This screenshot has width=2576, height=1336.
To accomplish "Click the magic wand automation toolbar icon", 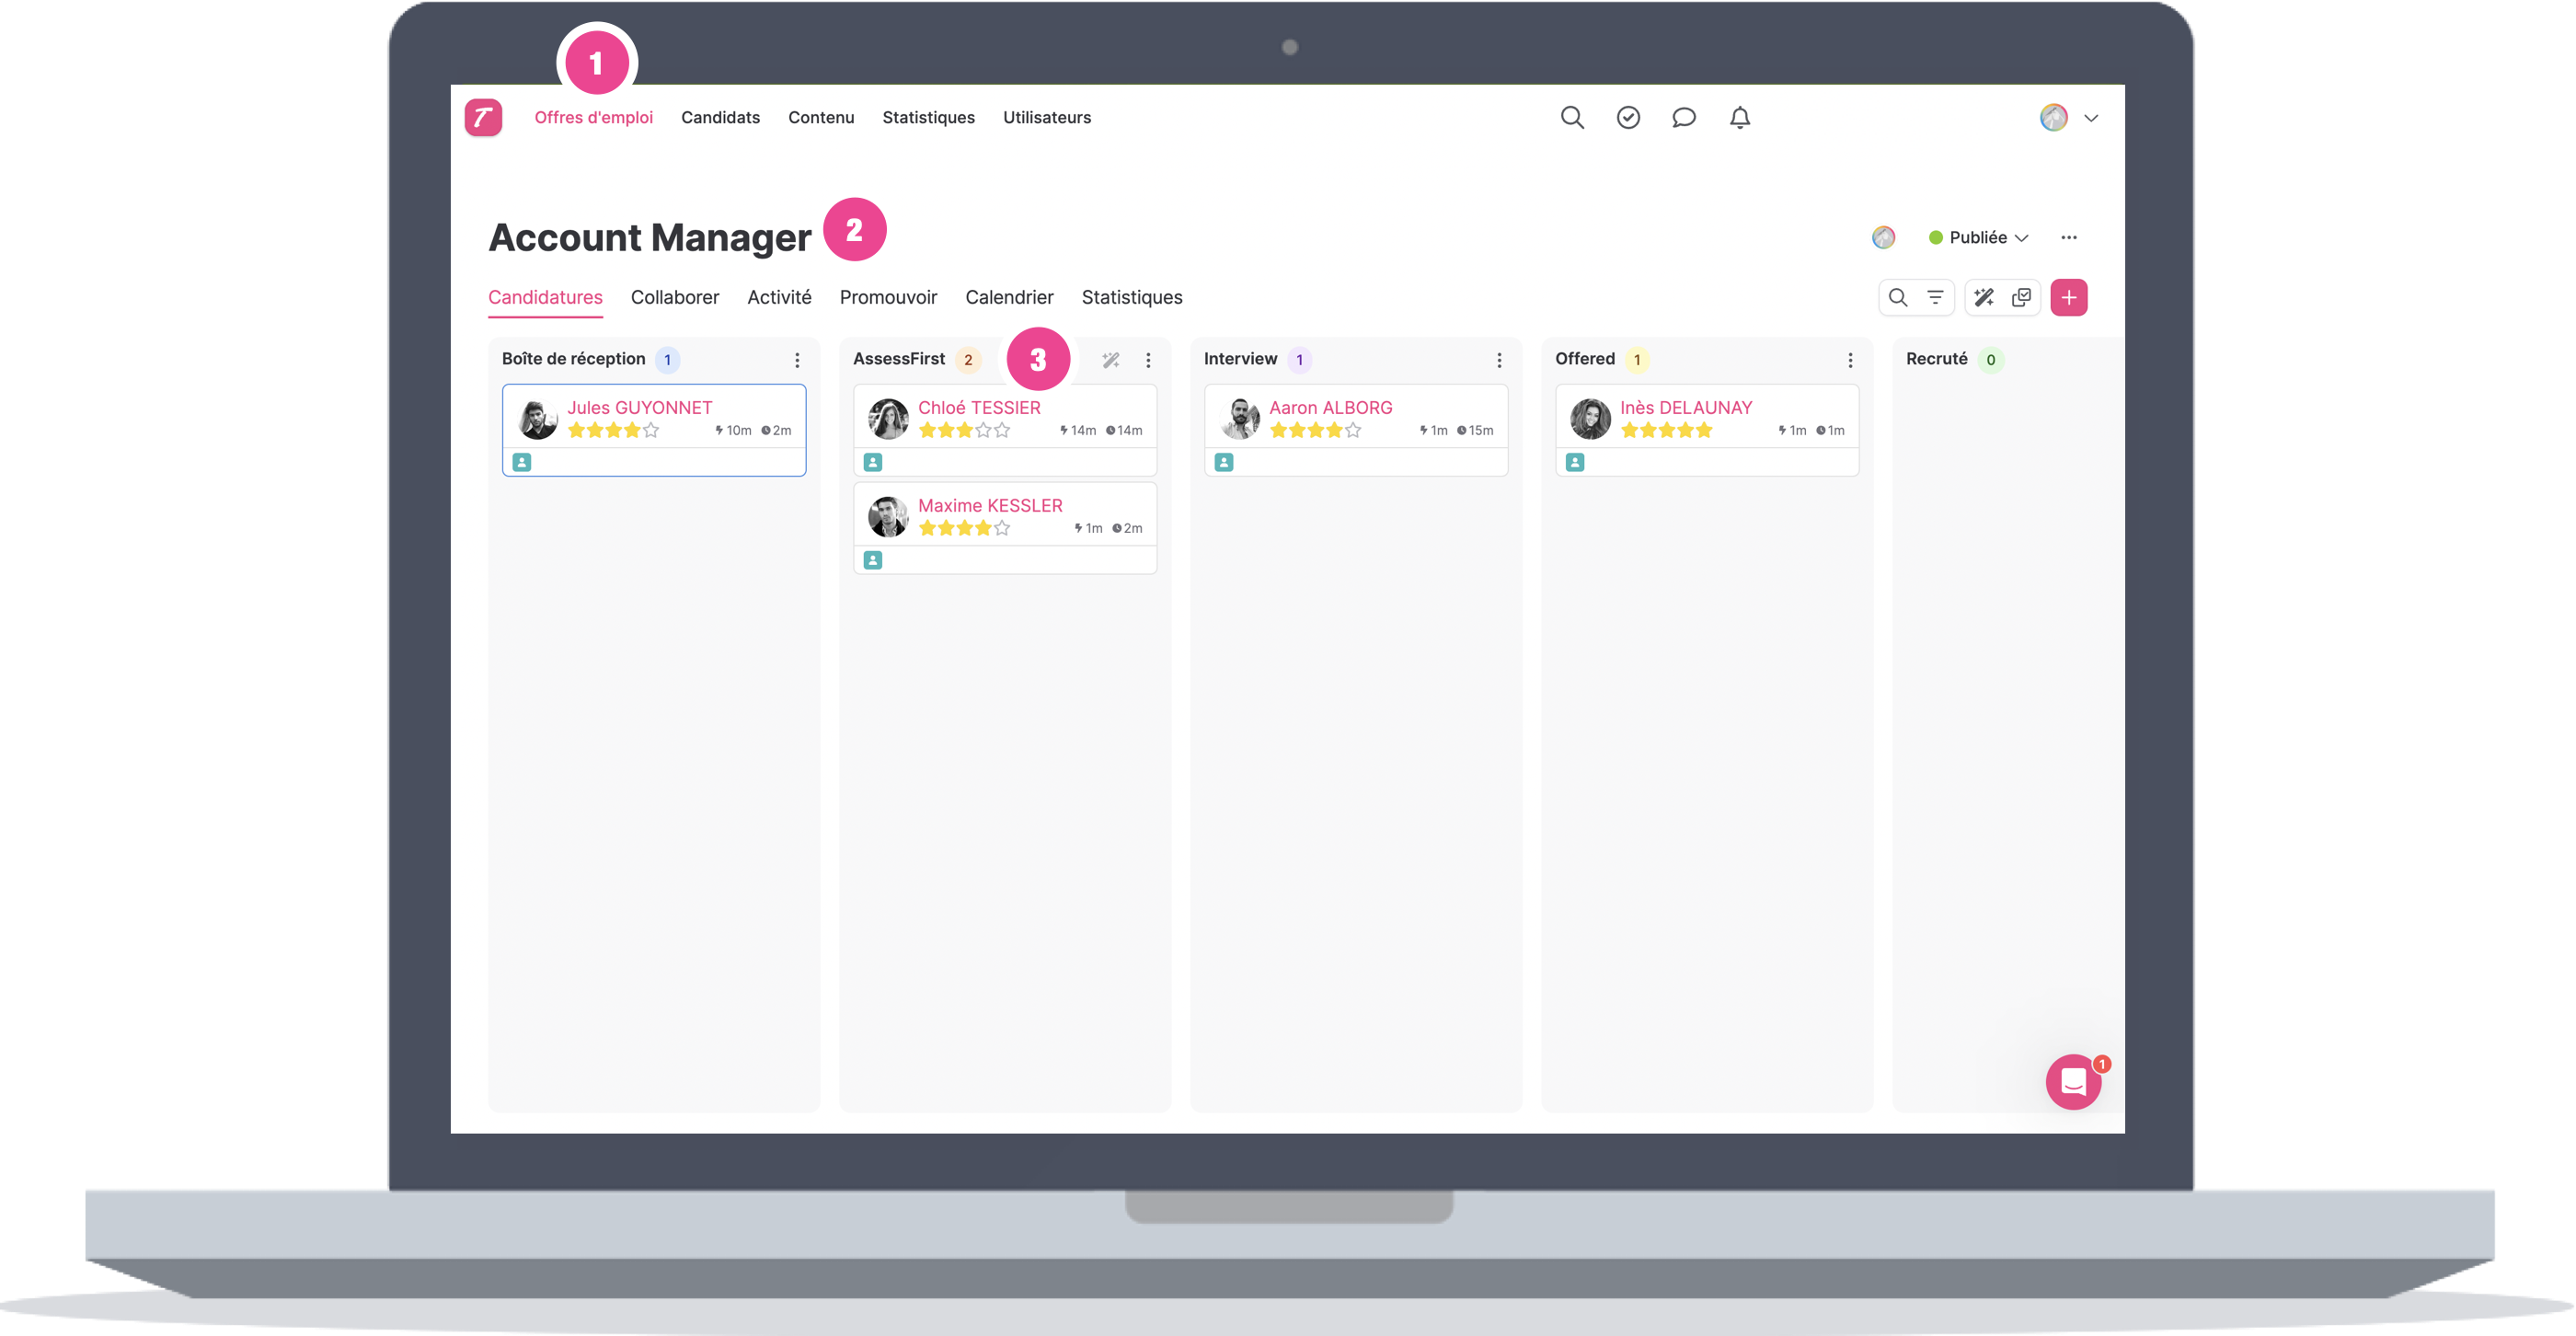I will [x=1984, y=297].
